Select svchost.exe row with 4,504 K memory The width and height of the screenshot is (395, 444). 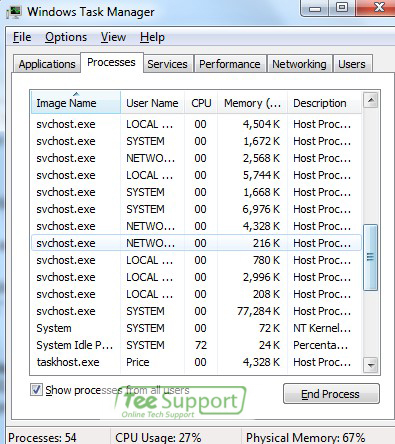[196, 124]
